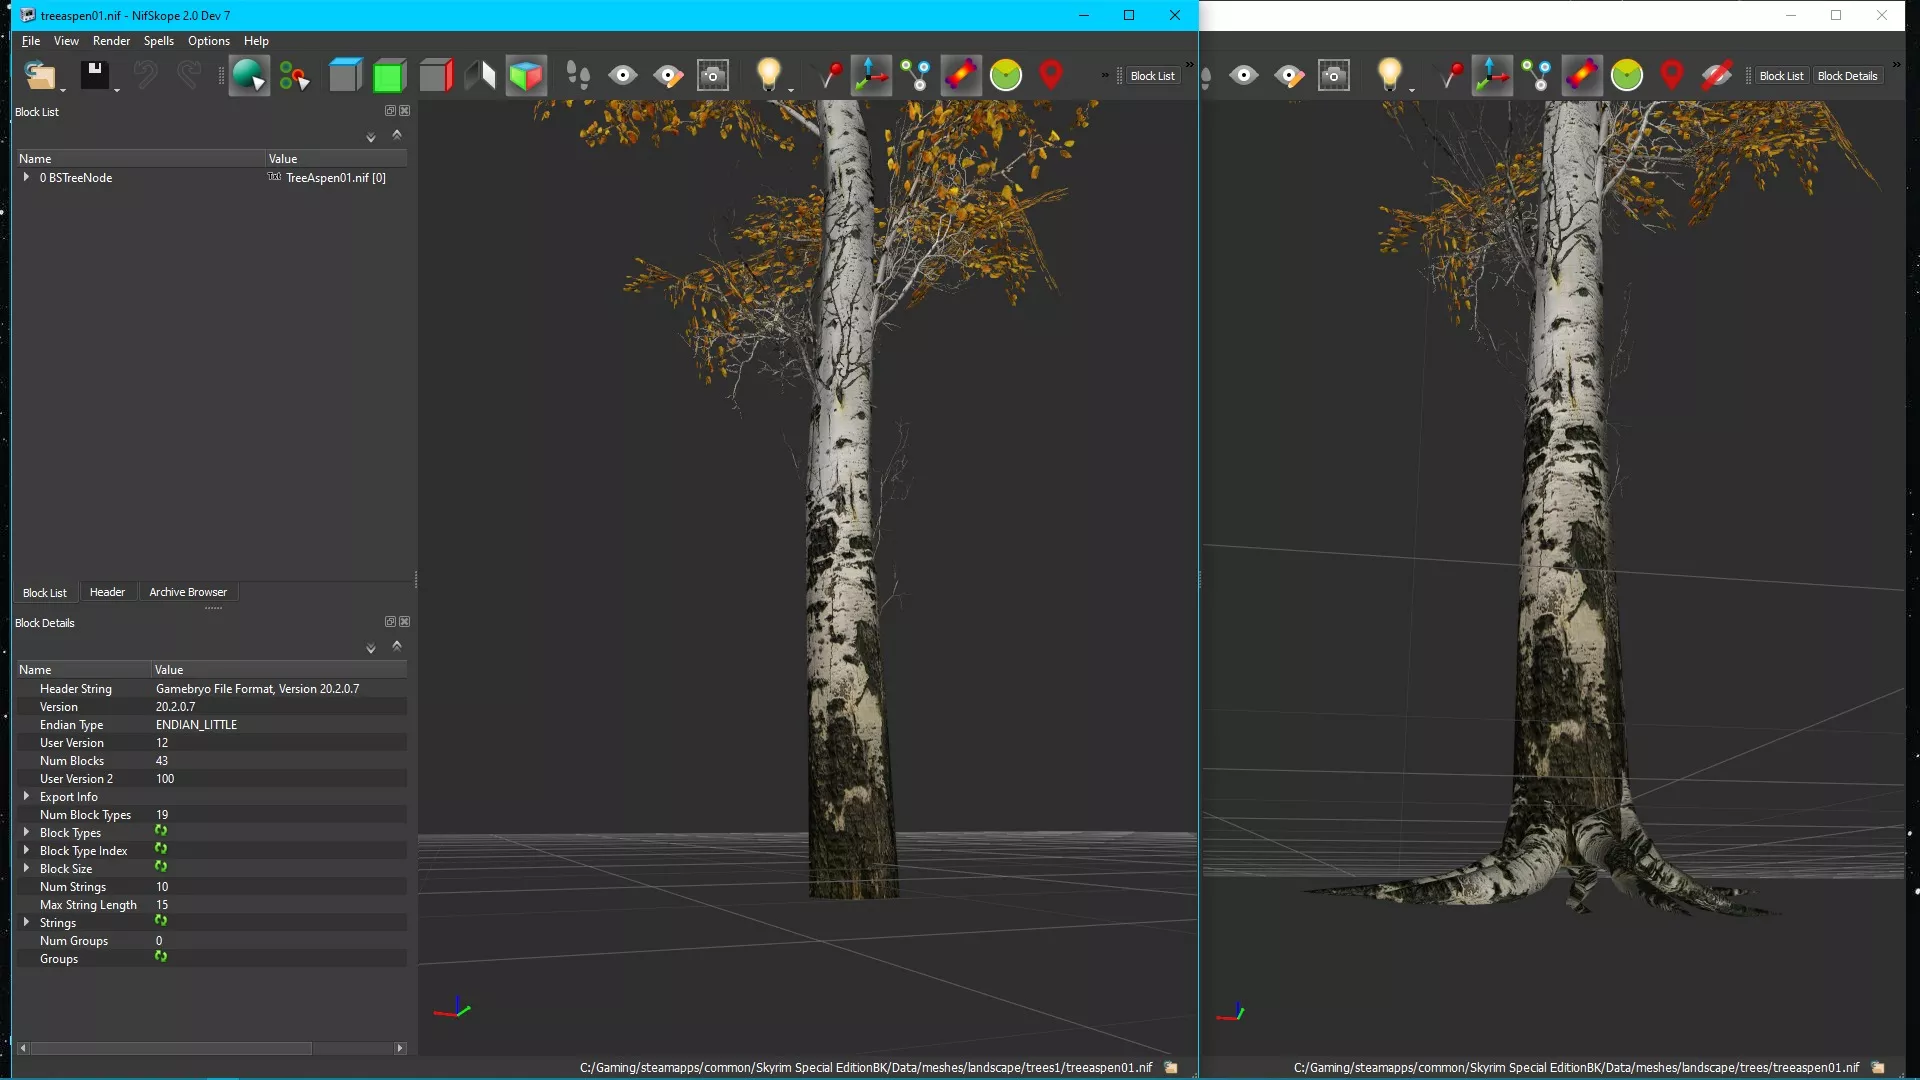
Task: Click Block List button in left toolbar
Action: point(1152,76)
